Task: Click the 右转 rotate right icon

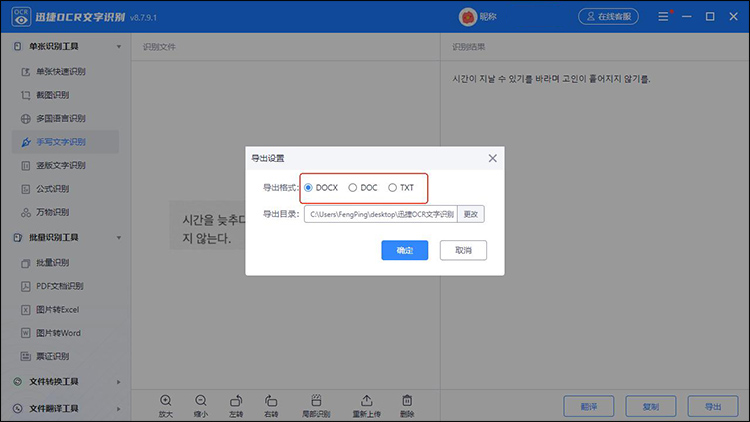Action: pos(271,401)
